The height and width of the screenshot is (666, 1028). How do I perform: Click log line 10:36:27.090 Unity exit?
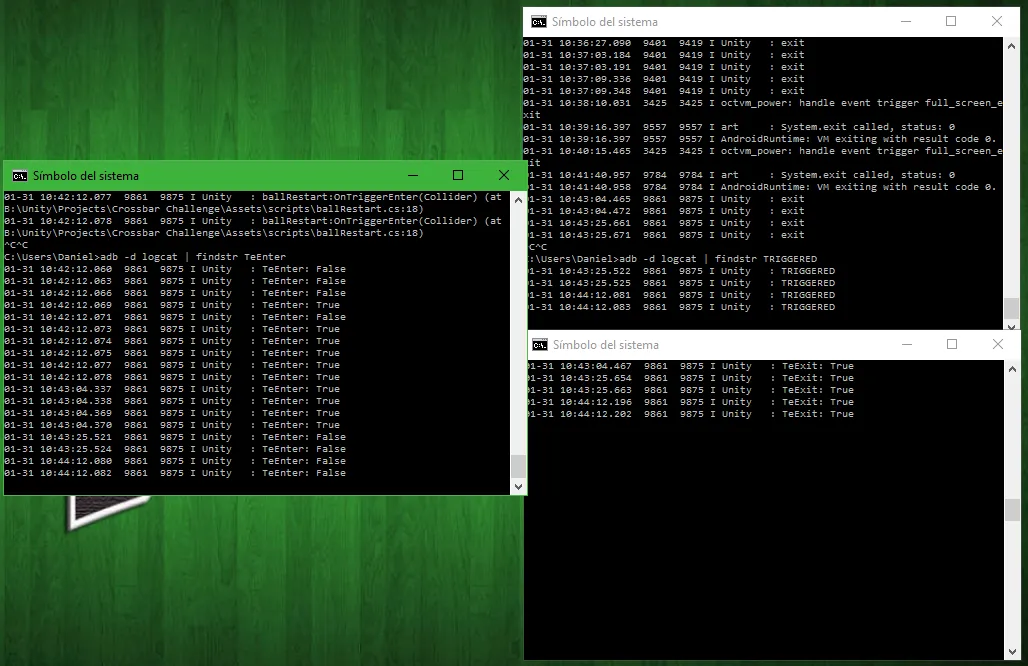coord(663,43)
